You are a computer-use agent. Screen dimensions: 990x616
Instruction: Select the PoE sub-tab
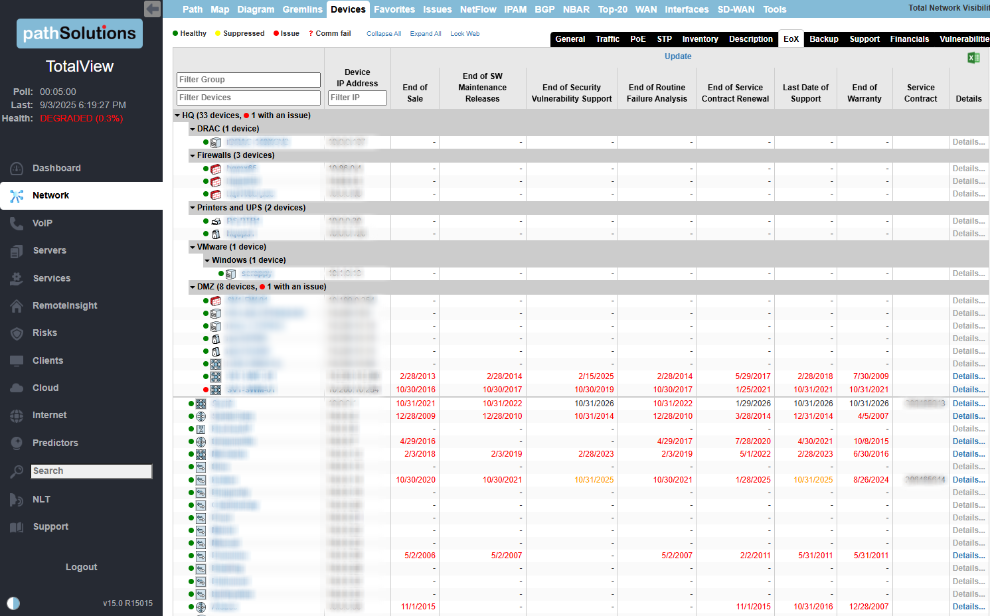[638, 39]
